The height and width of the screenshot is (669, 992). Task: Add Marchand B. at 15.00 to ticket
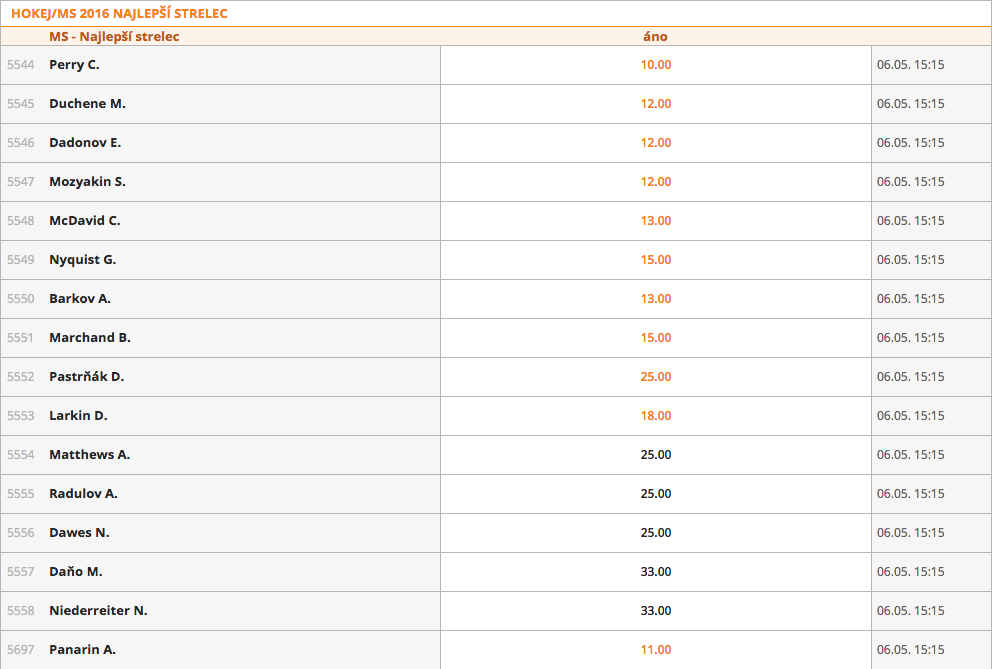pos(656,338)
